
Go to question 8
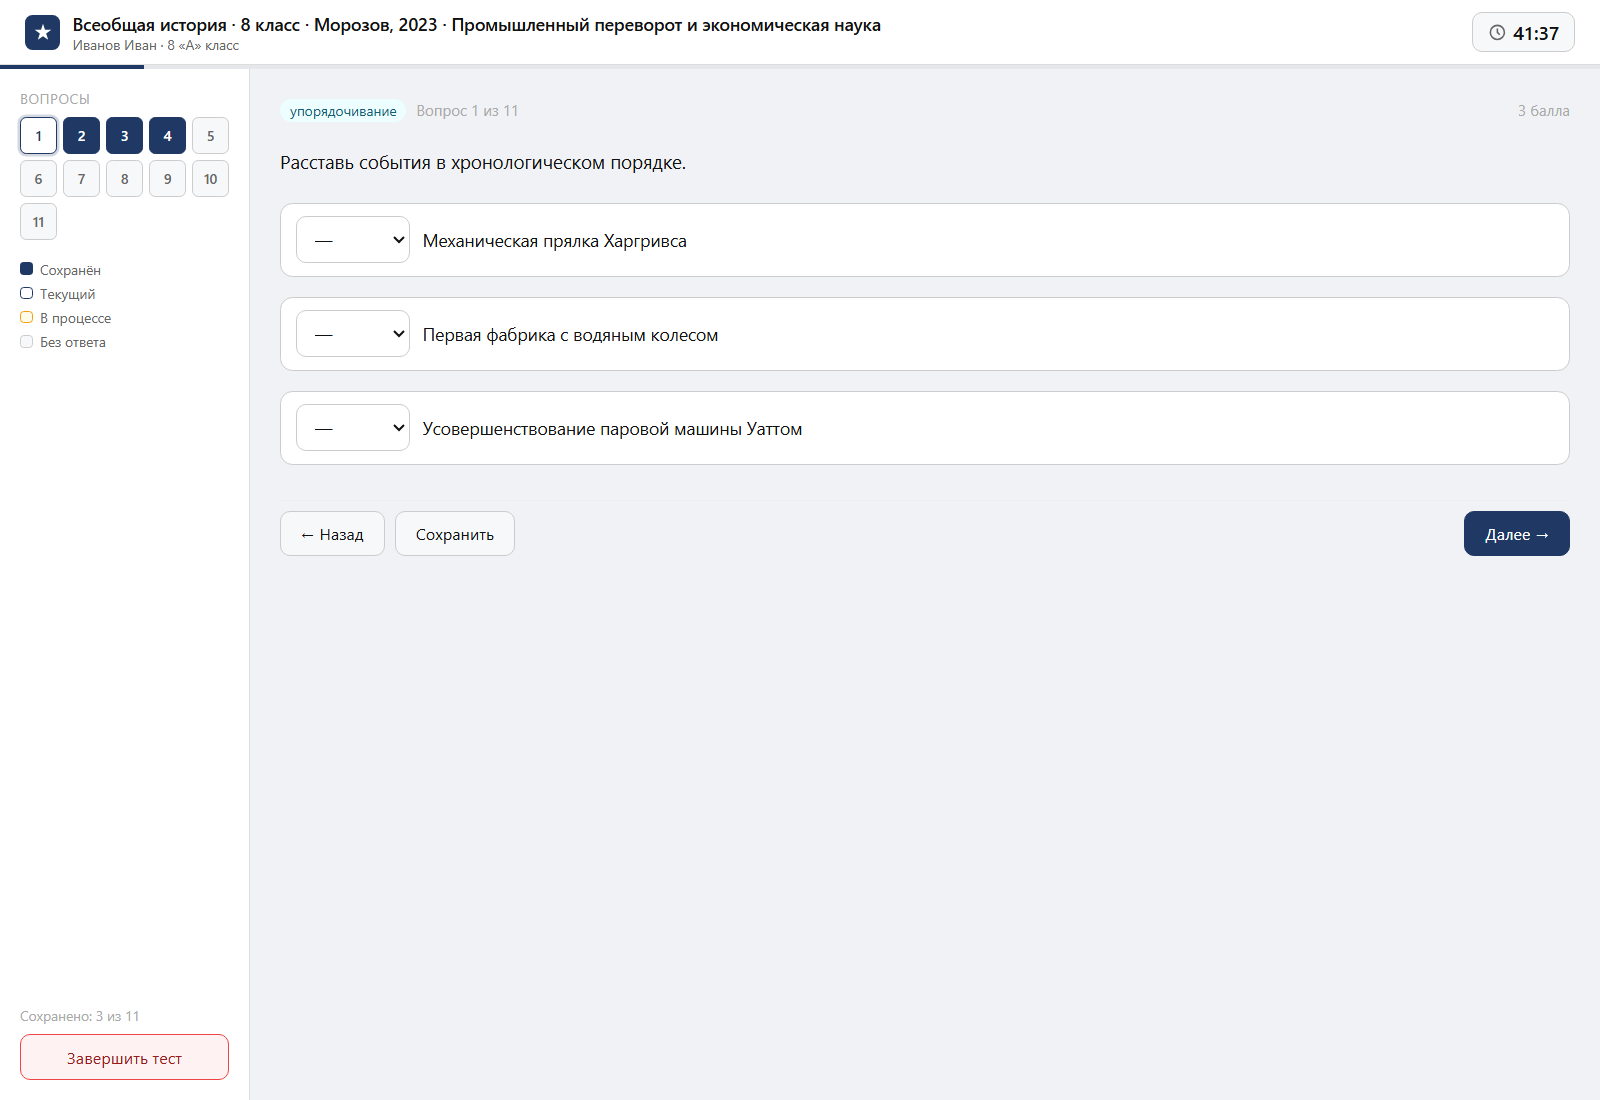pos(124,179)
